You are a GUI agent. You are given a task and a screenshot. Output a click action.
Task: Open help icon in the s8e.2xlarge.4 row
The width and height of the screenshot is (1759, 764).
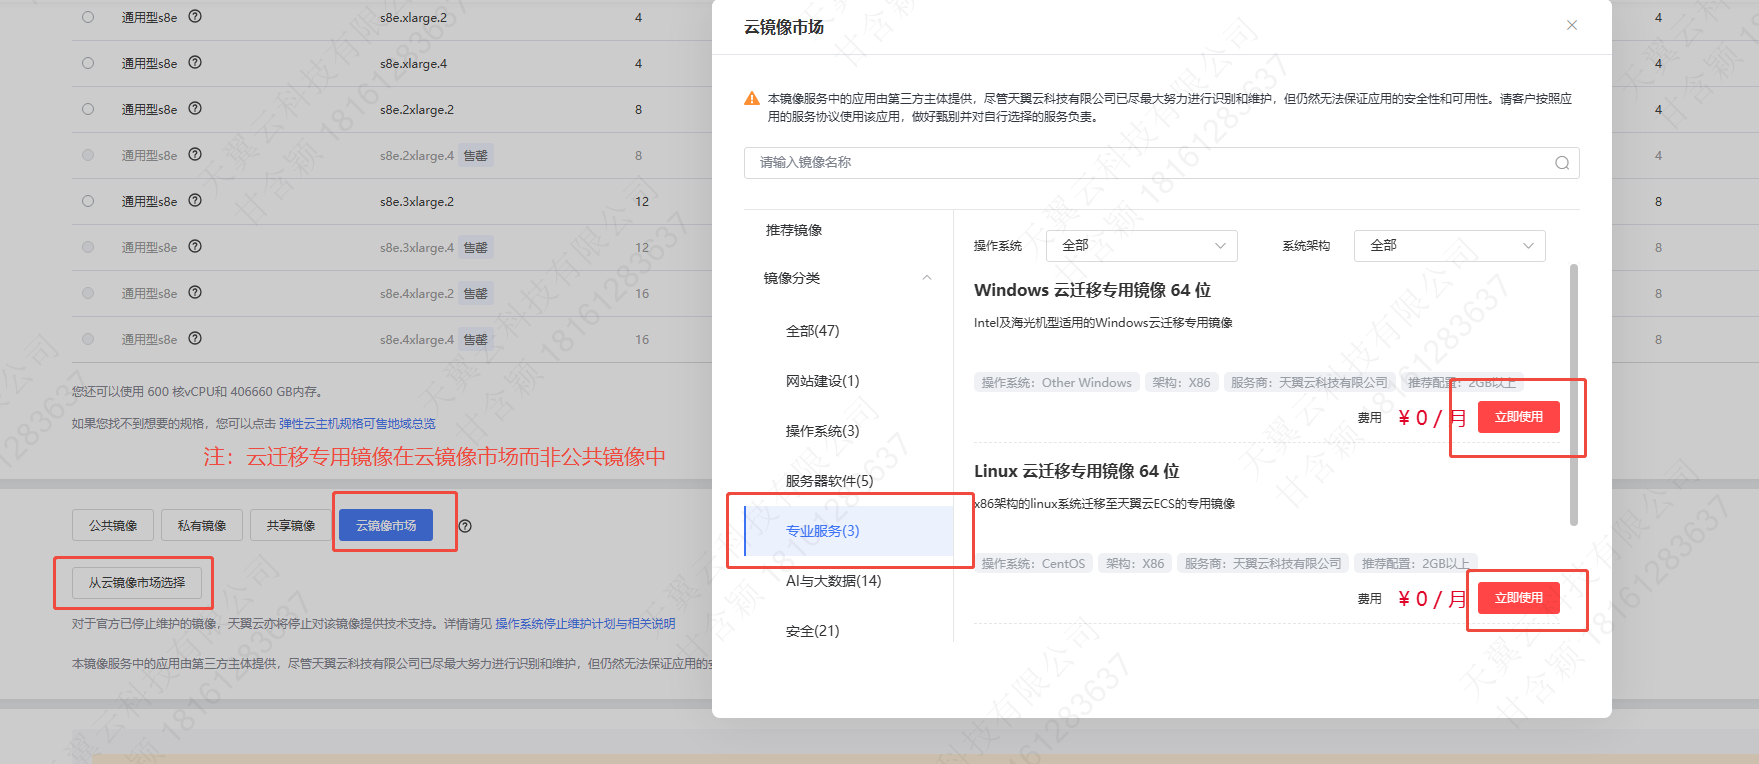click(x=195, y=155)
